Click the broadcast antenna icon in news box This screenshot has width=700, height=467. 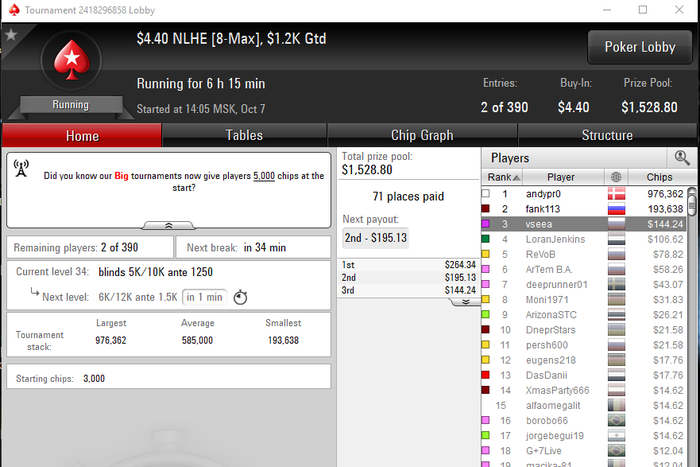(21, 168)
